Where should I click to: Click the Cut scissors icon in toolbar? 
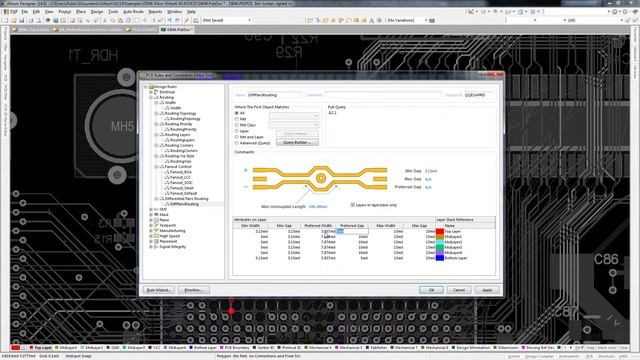click(x=104, y=20)
